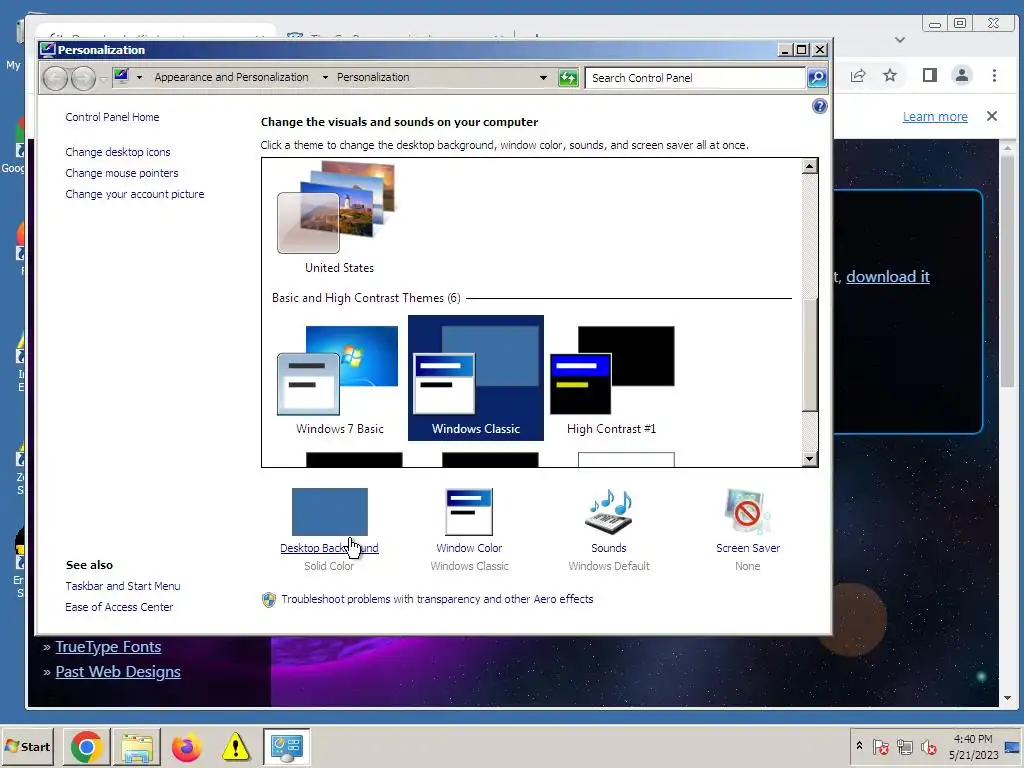Image resolution: width=1024 pixels, height=768 pixels.
Task: Open the address bar history dropdown
Action: 543,77
